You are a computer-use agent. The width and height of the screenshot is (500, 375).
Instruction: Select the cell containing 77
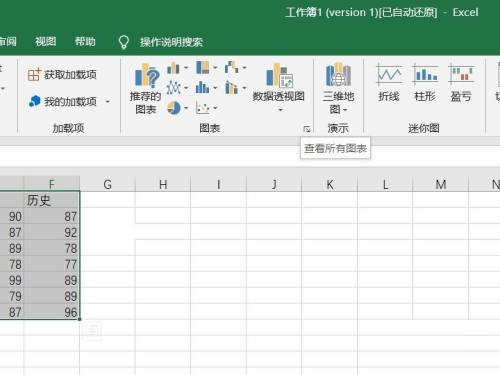coord(52,264)
